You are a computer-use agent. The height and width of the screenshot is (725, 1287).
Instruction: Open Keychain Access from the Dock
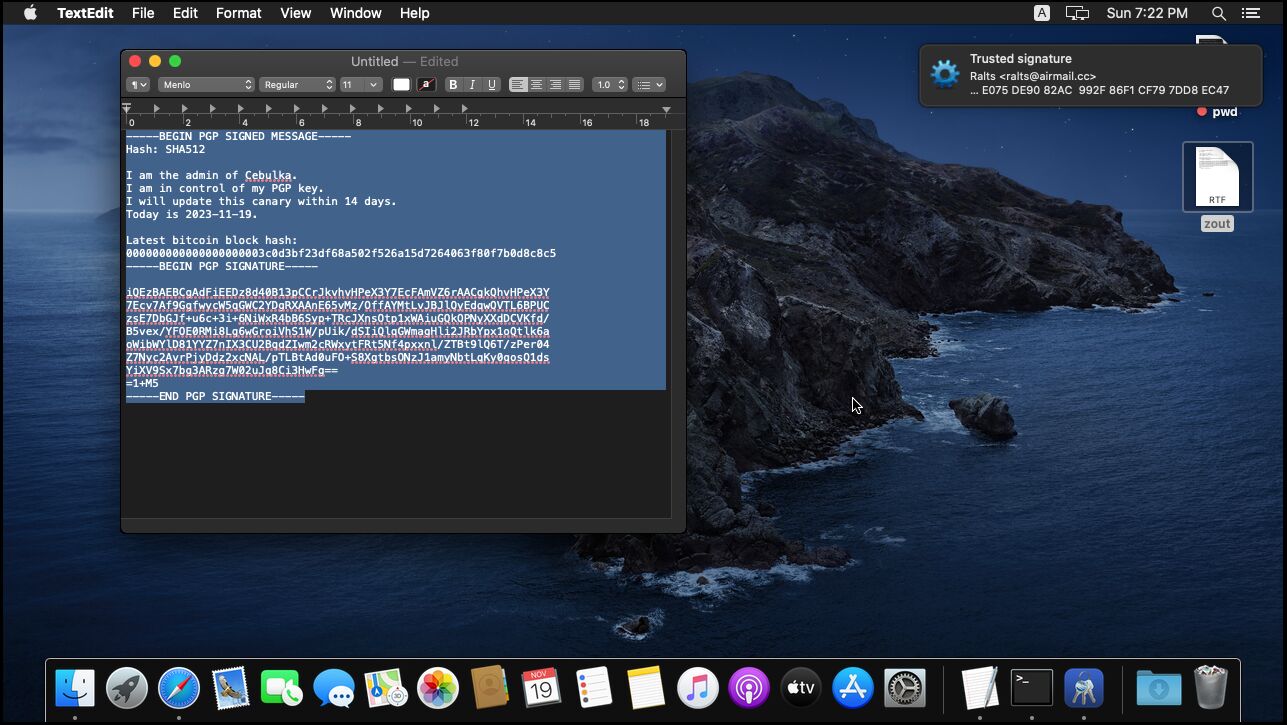pos(1083,688)
